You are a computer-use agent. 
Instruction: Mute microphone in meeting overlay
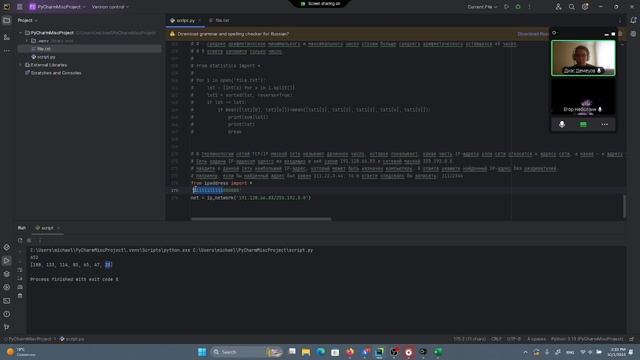coord(562,124)
